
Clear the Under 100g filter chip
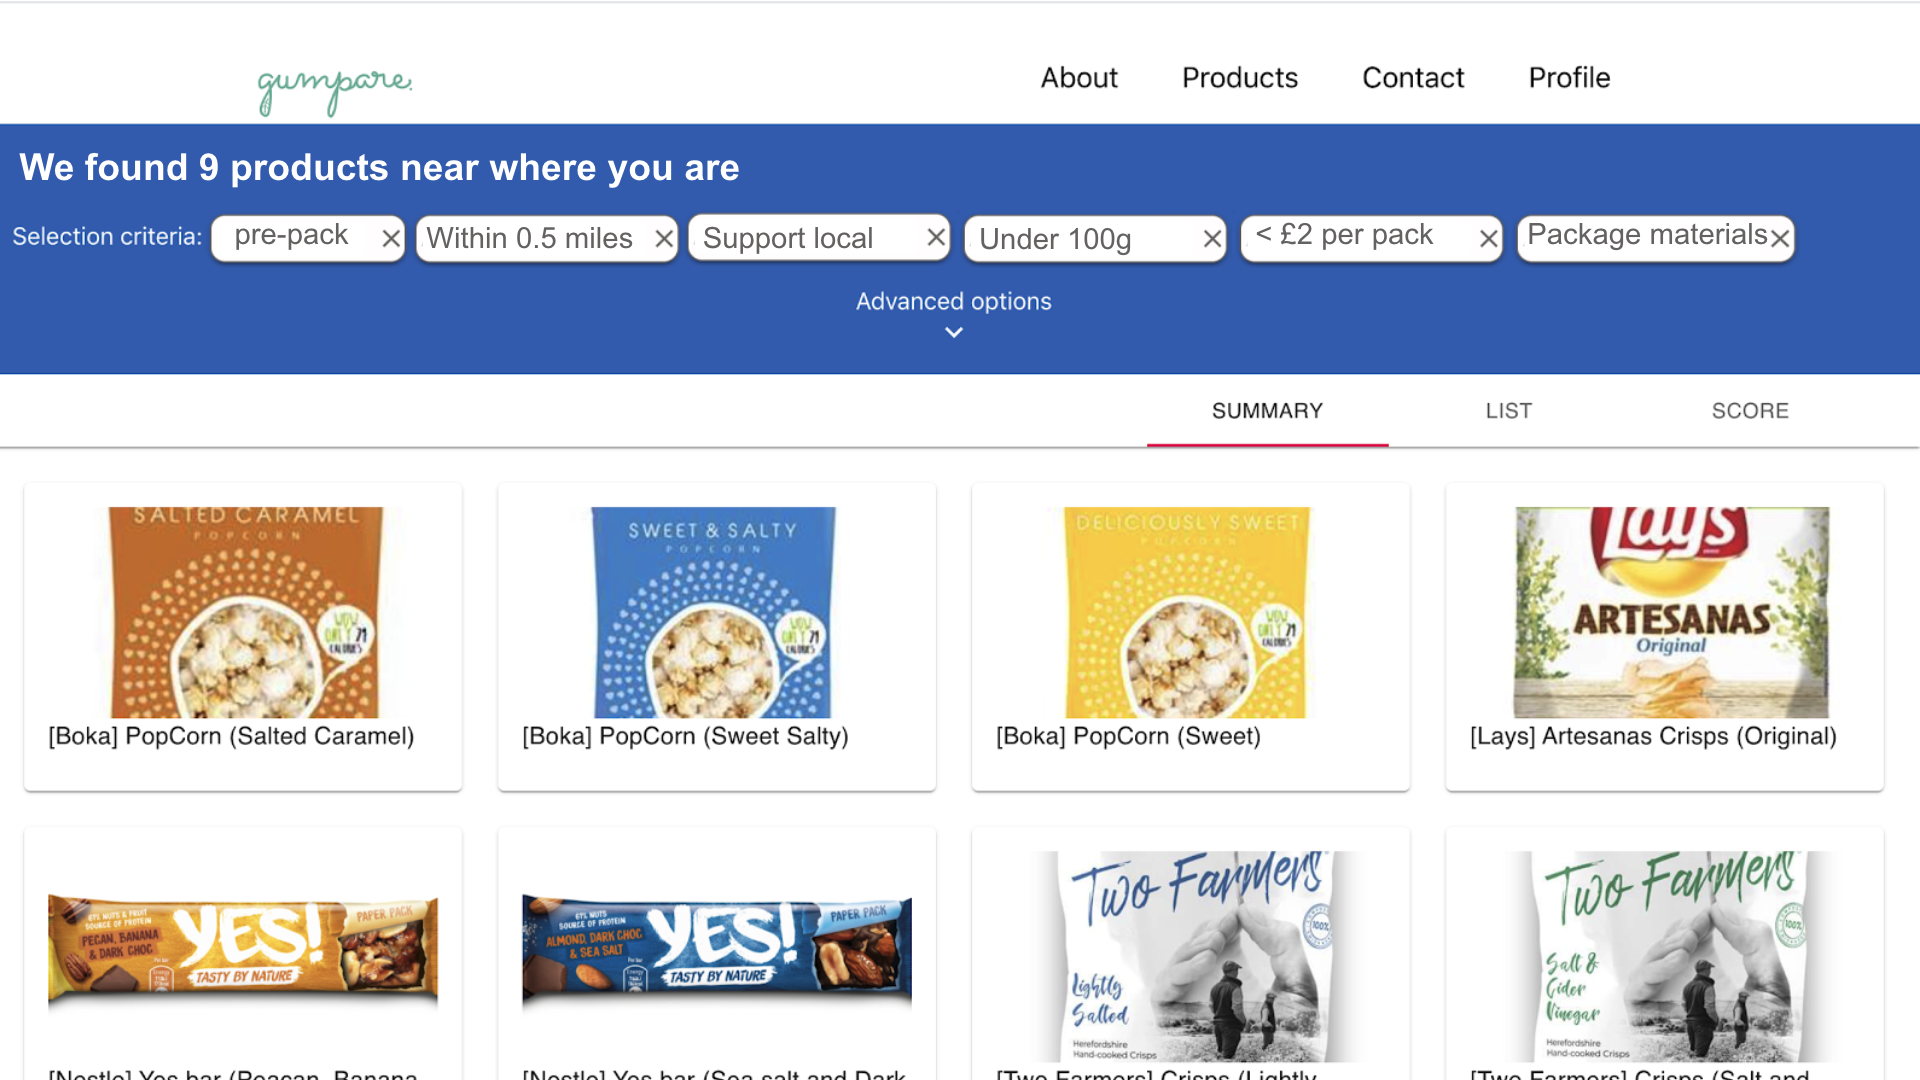(1212, 239)
